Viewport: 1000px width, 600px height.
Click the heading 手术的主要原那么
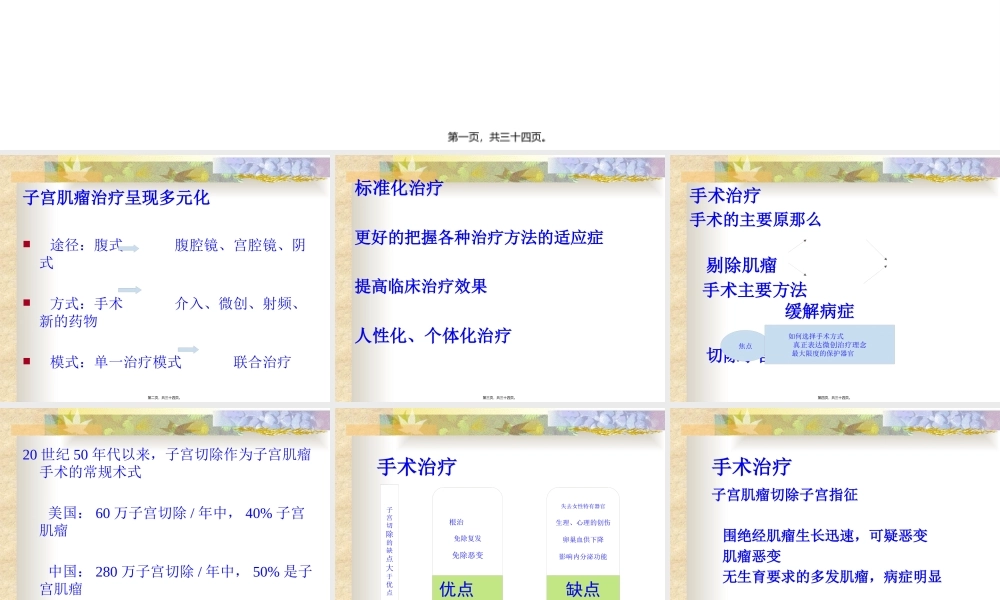pos(754,220)
